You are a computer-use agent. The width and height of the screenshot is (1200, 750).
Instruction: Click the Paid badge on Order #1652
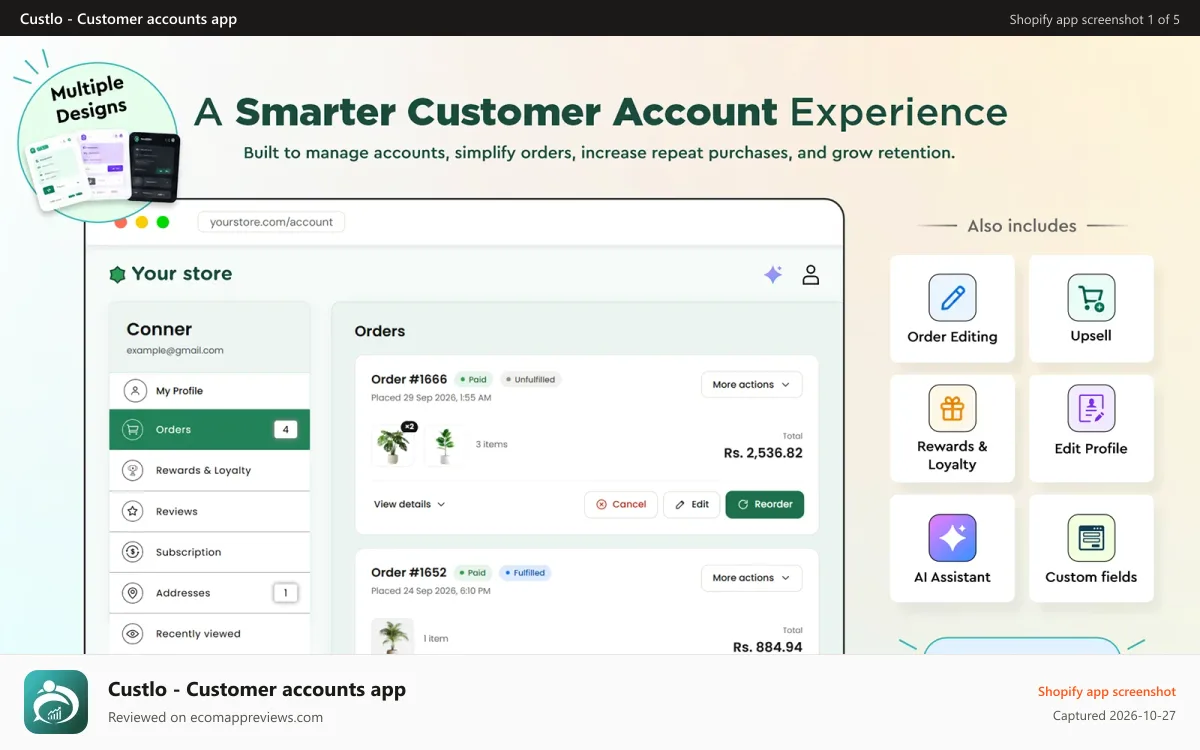click(474, 573)
